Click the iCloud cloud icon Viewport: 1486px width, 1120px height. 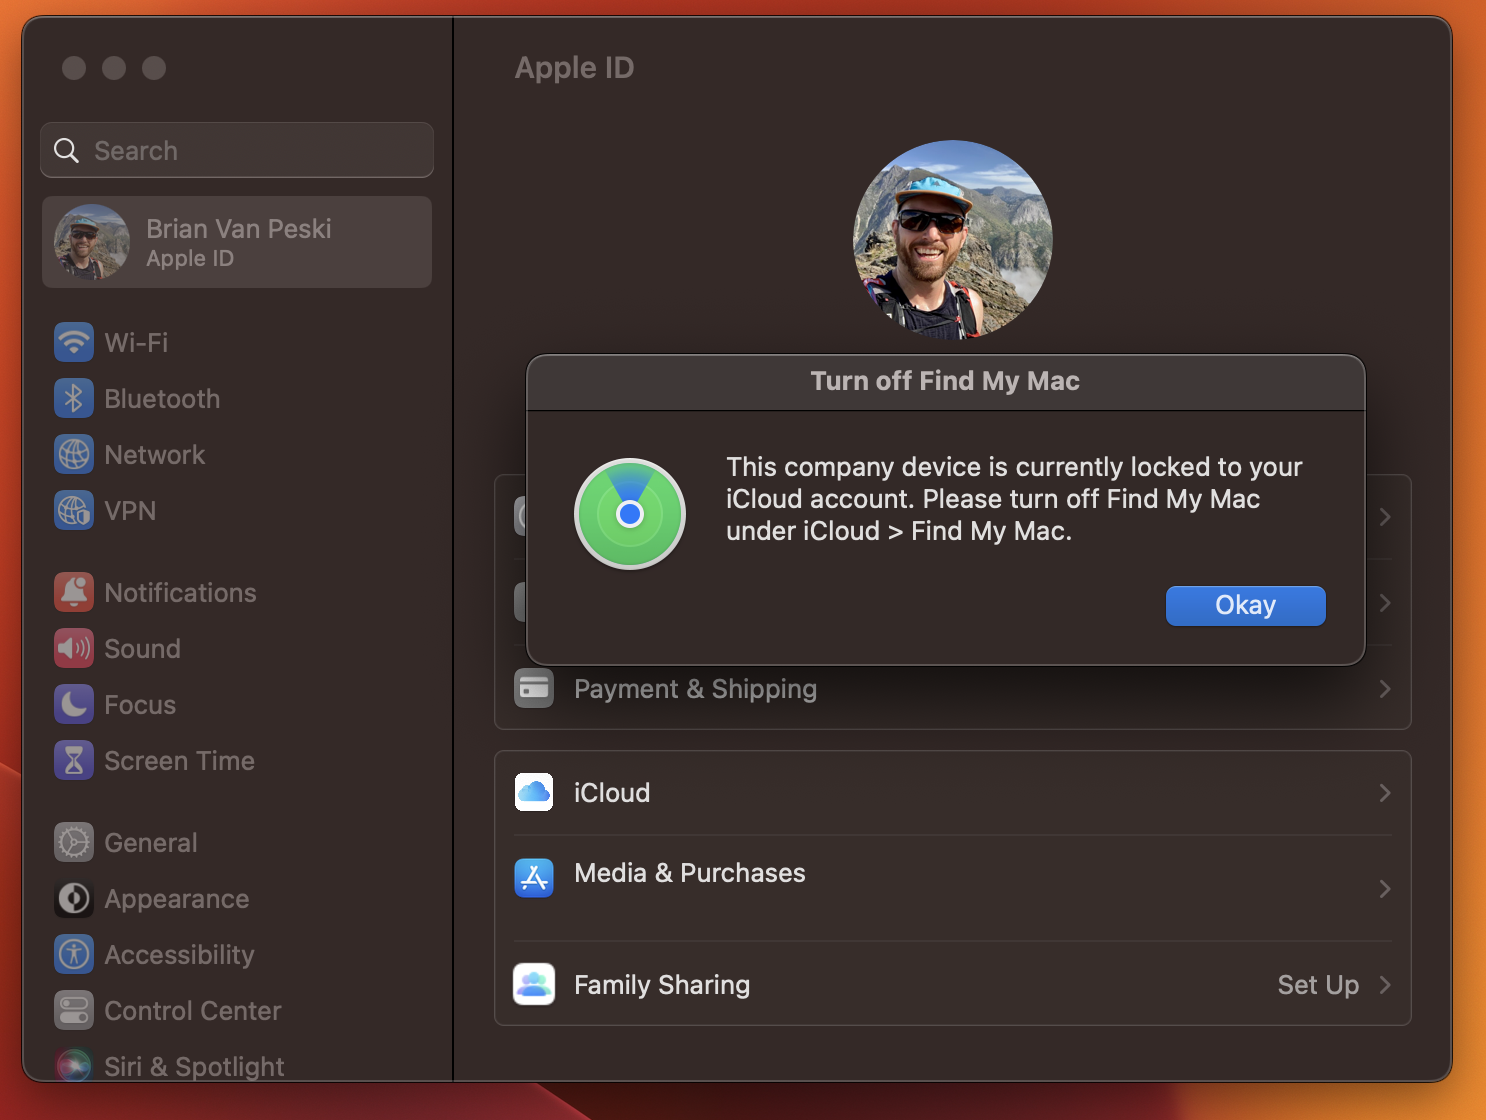pos(534,793)
